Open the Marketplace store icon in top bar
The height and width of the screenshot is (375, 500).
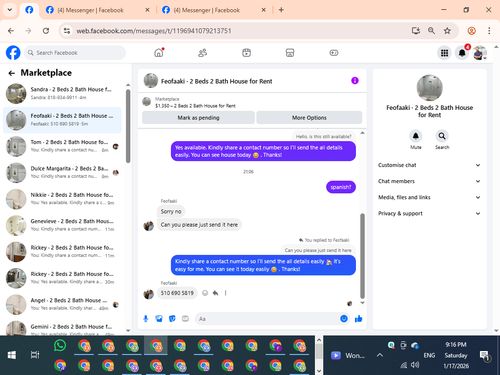point(290,53)
